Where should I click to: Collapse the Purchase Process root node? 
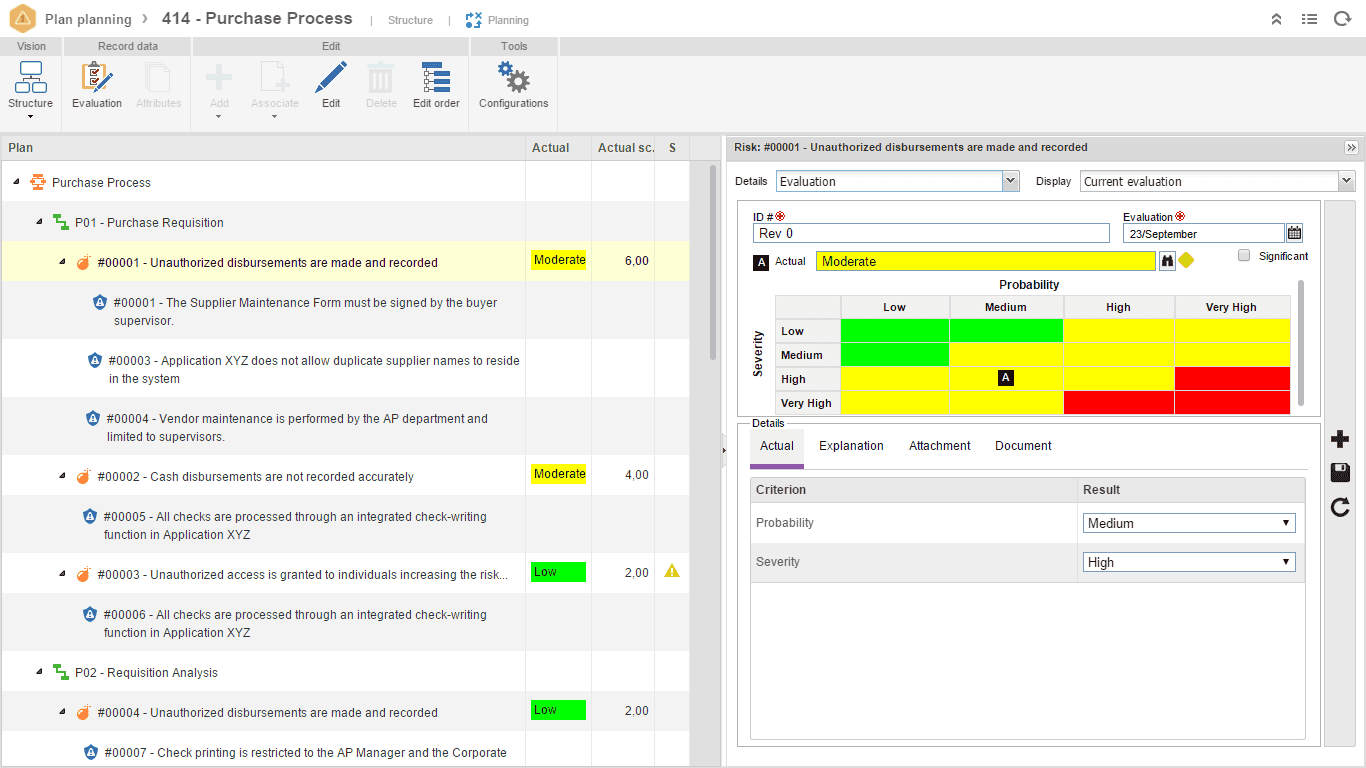tap(17, 182)
